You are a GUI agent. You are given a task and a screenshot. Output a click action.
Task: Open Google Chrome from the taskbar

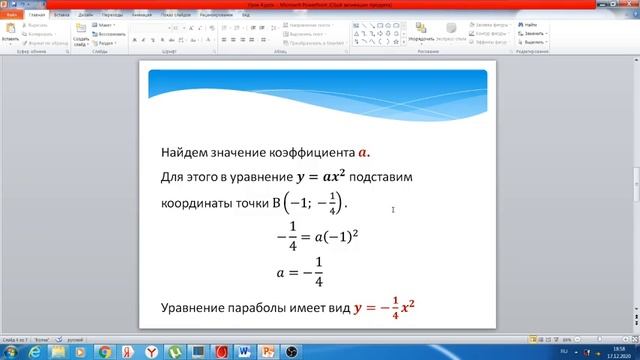pyautogui.click(x=104, y=351)
